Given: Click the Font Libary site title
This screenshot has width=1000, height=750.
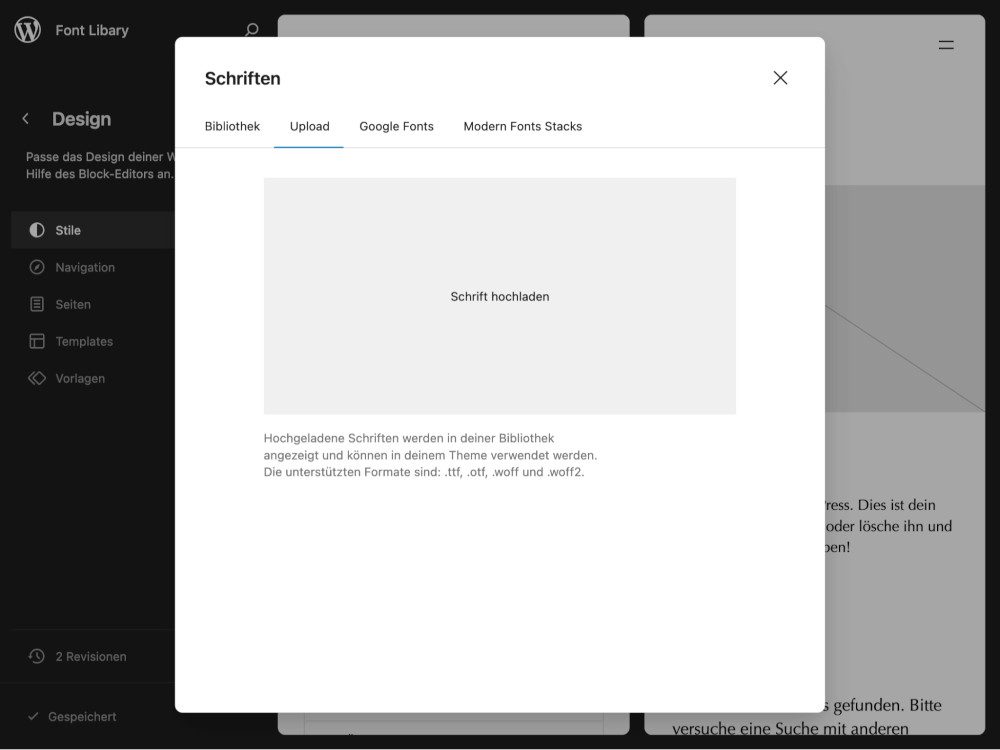Looking at the screenshot, I should 92,30.
